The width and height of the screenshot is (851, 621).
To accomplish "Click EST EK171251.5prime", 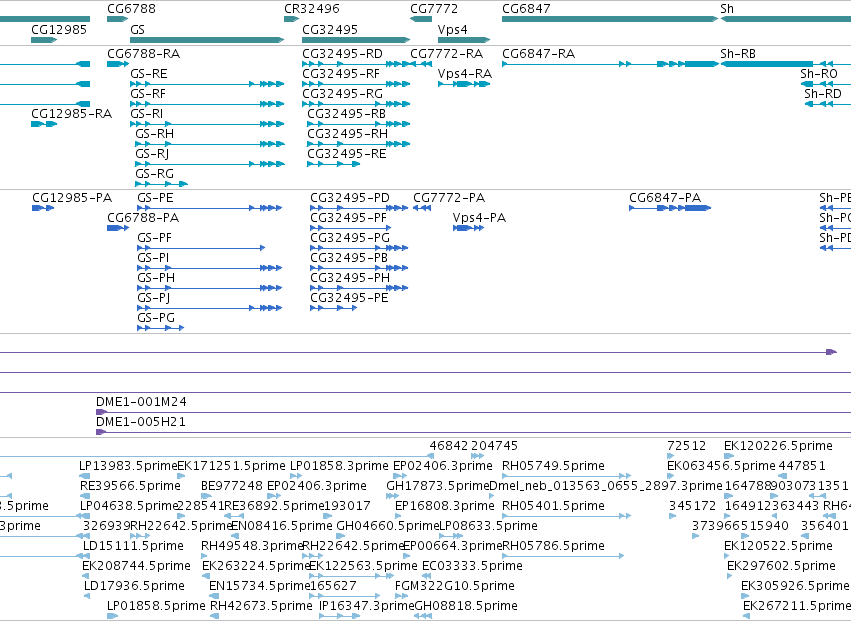I will (180, 477).
